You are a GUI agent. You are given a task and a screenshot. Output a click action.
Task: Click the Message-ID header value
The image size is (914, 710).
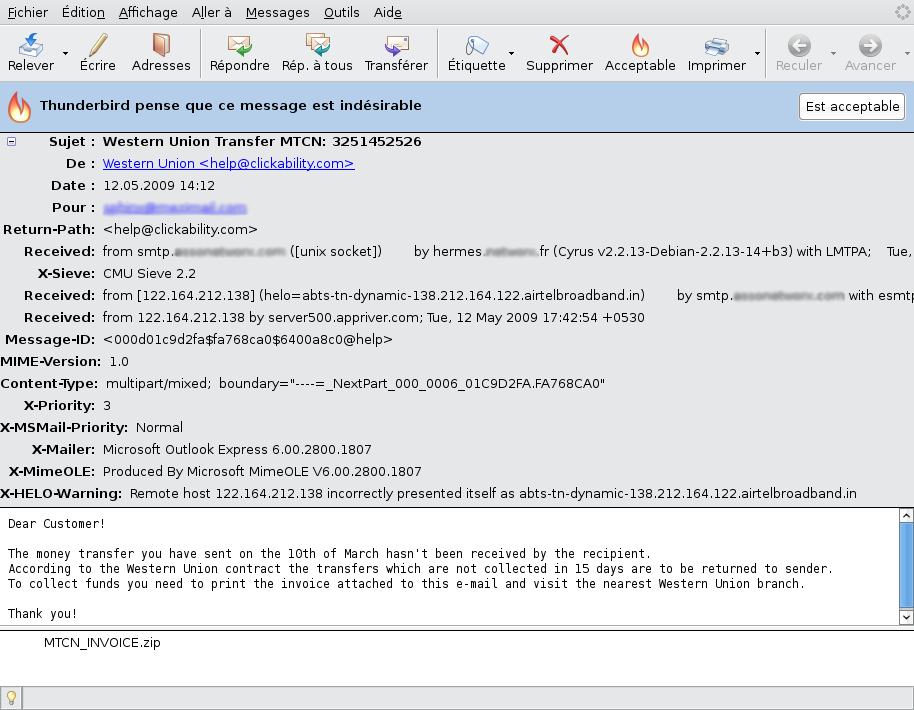(248, 340)
